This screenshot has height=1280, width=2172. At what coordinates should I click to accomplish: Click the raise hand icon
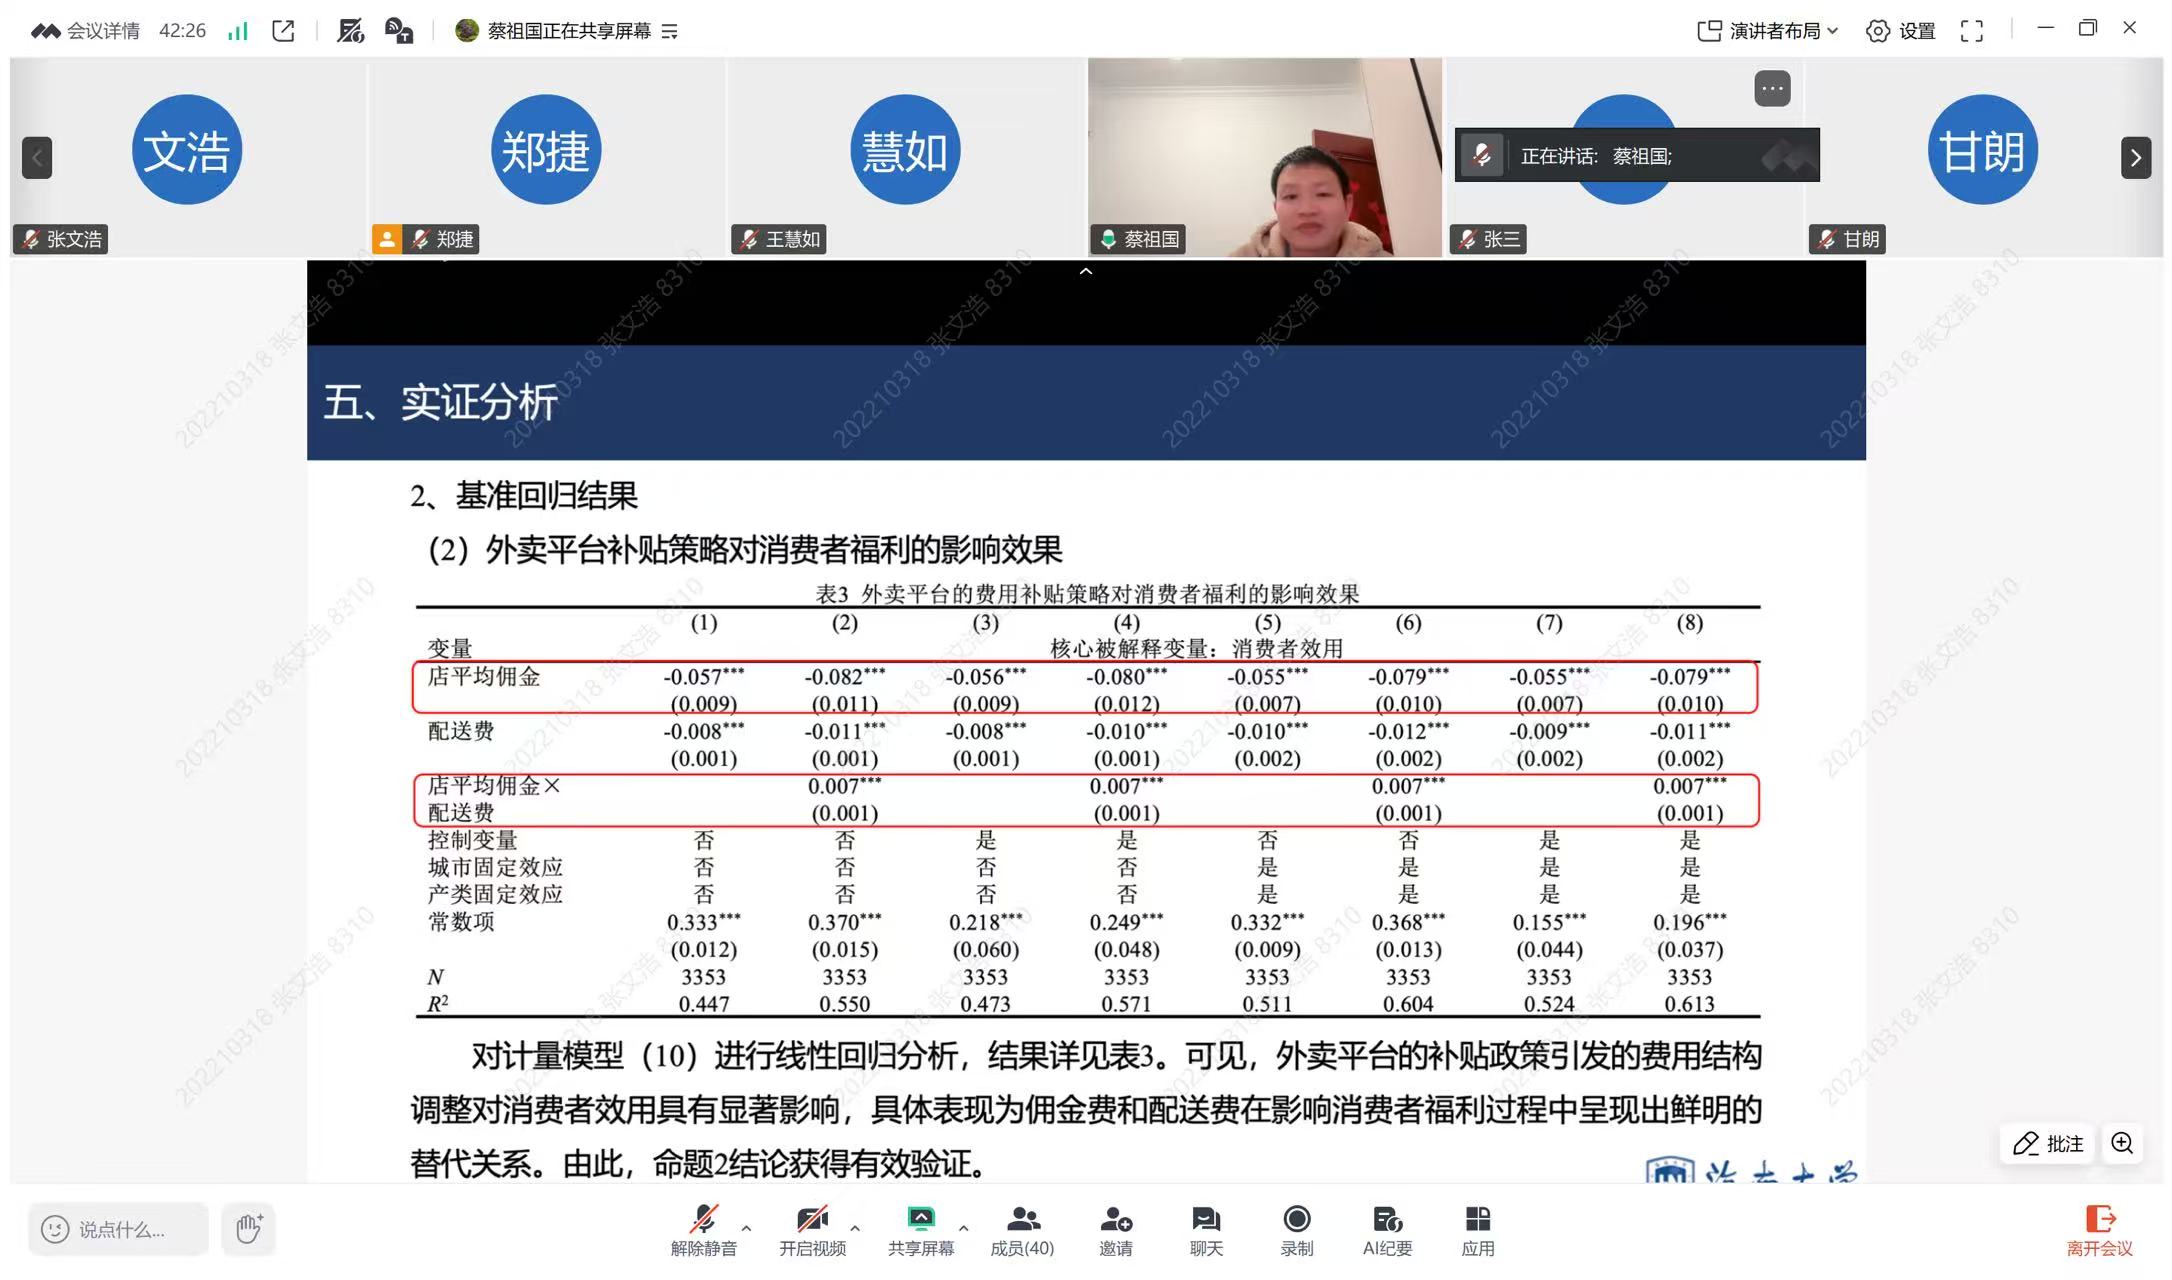click(248, 1228)
